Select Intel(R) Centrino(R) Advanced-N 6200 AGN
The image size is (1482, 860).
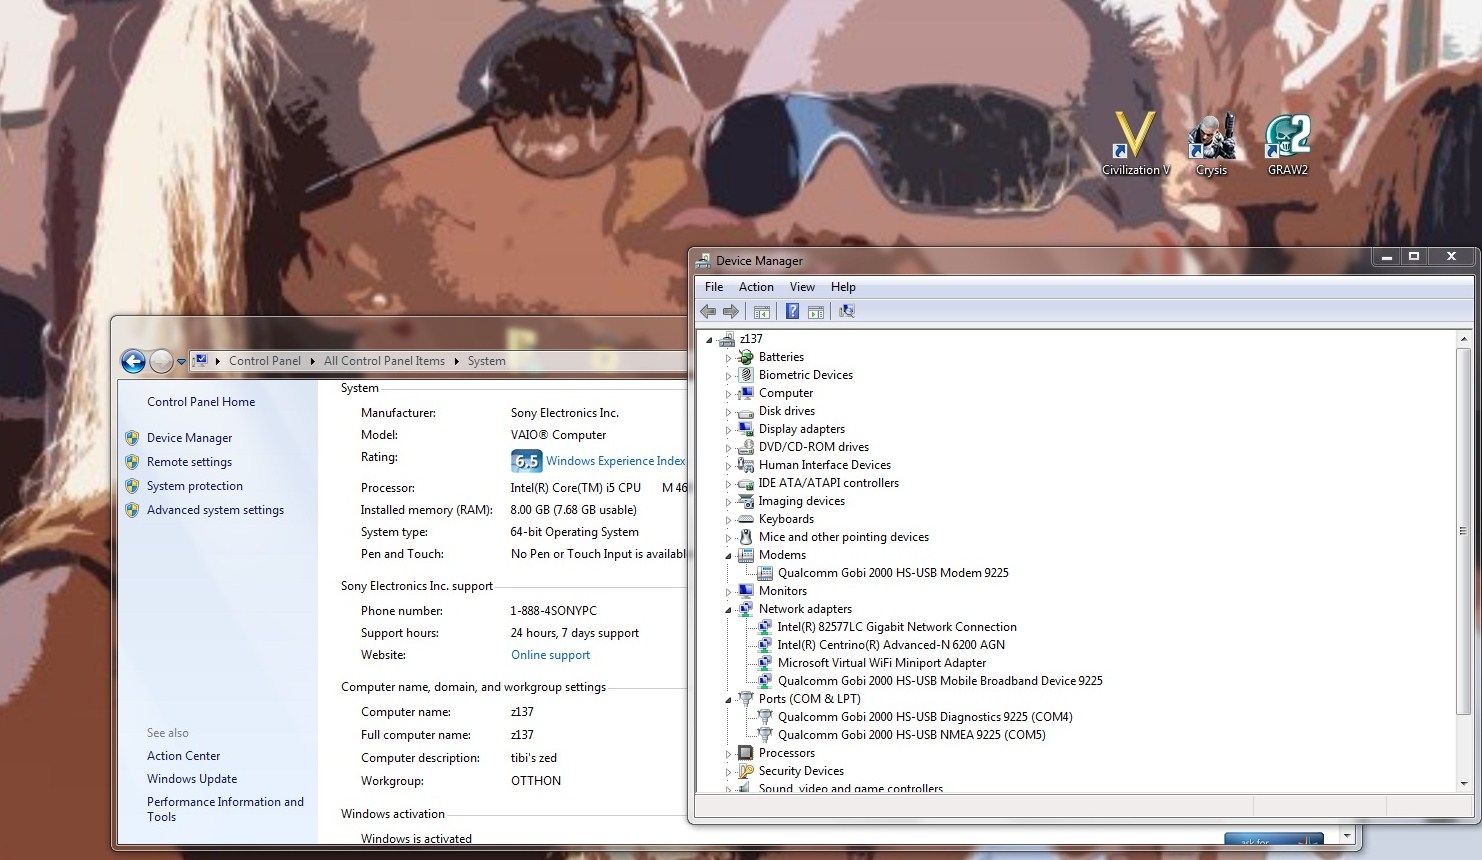[891, 645]
